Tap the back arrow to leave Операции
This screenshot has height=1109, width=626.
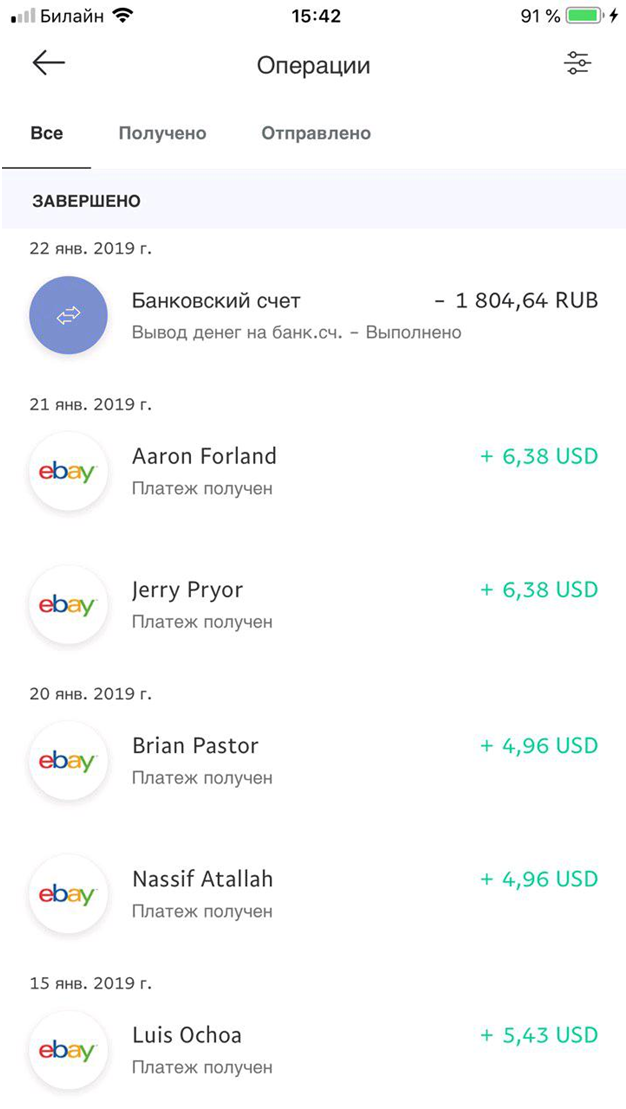(x=47, y=64)
